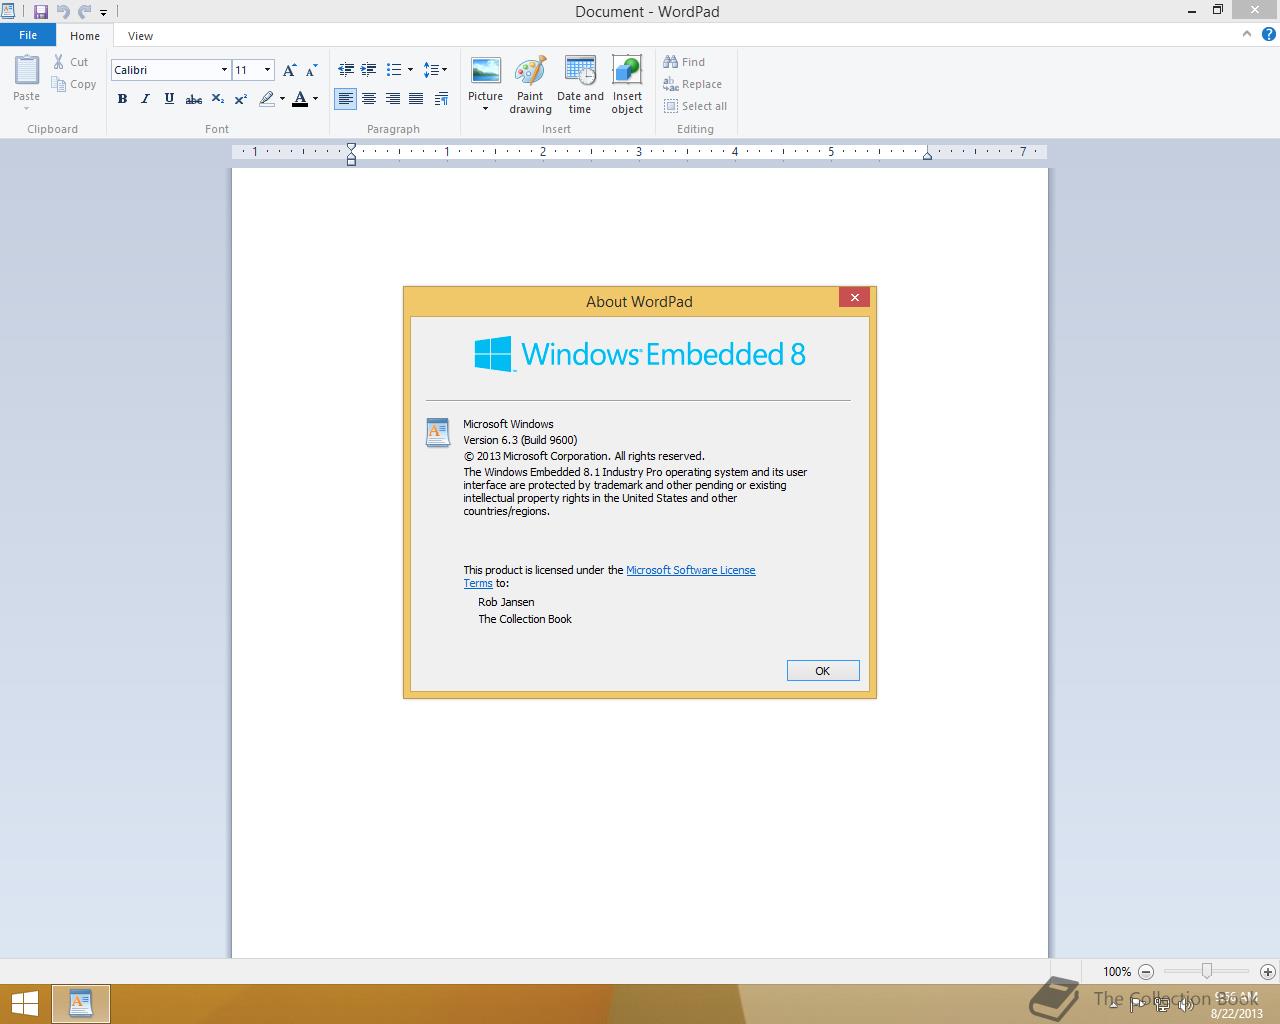The height and width of the screenshot is (1024, 1280).
Task: Click the Terms license link
Action: 478,583
